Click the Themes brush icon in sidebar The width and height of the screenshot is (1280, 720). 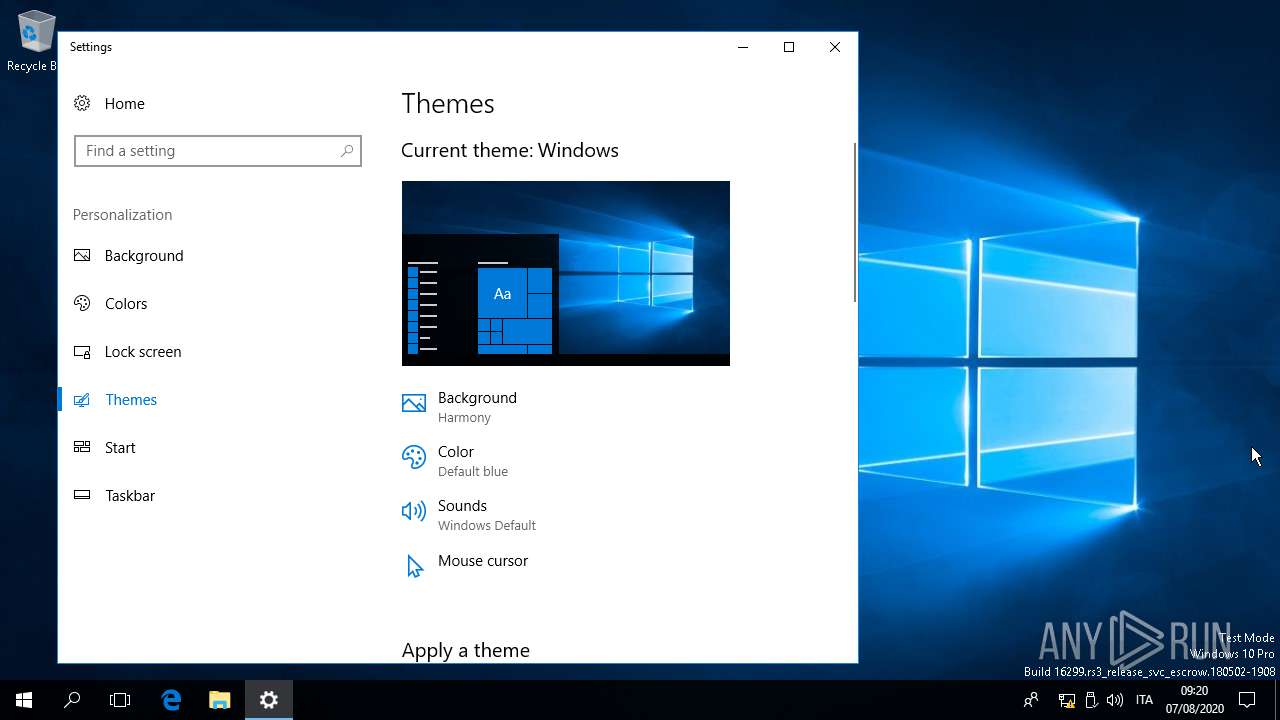coord(82,399)
